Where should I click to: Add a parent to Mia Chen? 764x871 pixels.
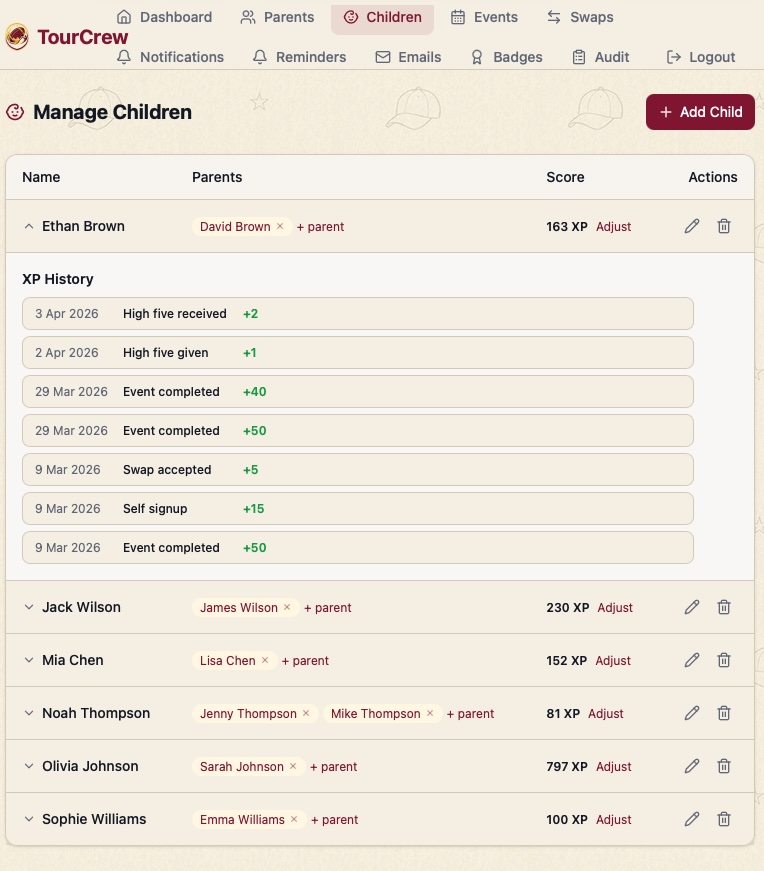tap(305, 660)
